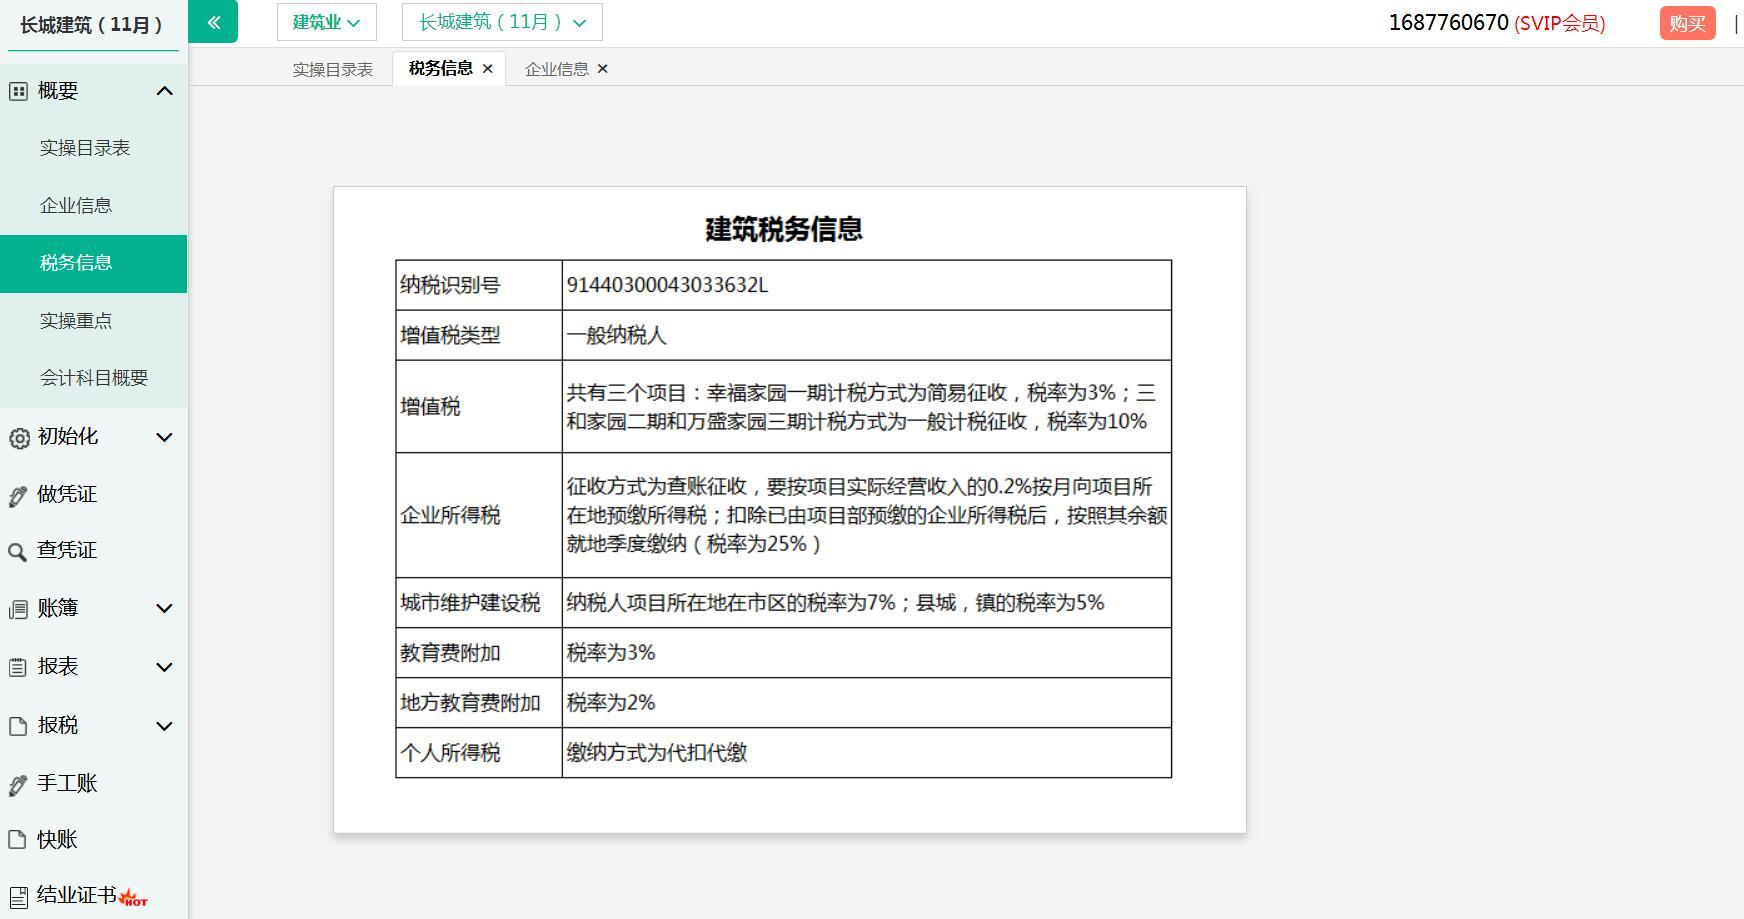Click the 初始化 gear icon

coord(18,438)
